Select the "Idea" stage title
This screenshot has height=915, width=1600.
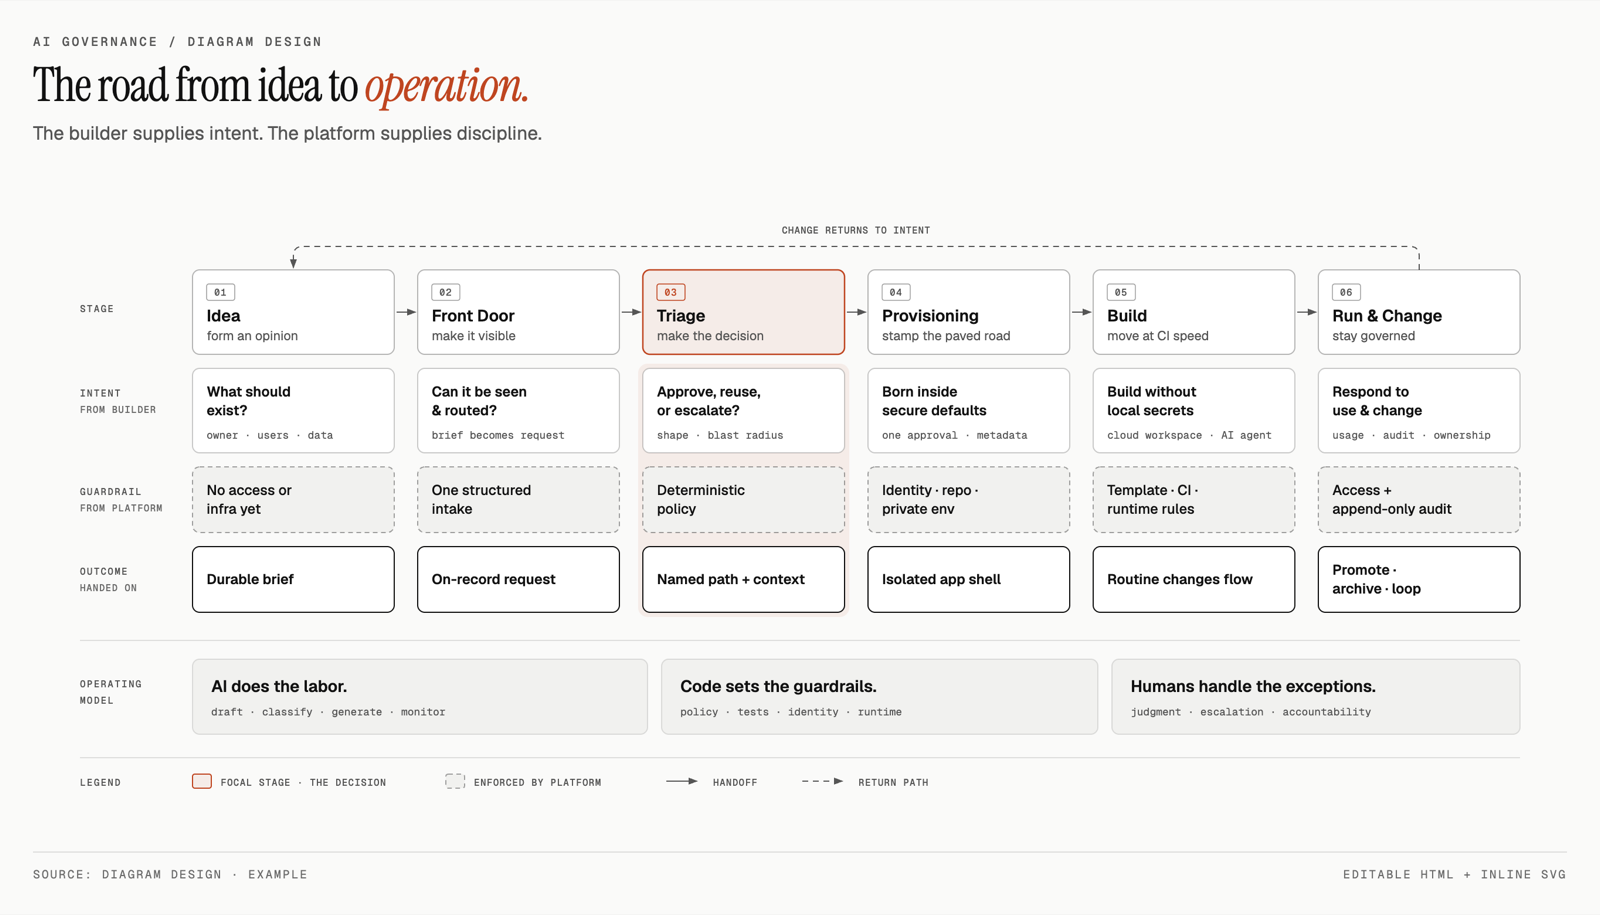(x=224, y=316)
